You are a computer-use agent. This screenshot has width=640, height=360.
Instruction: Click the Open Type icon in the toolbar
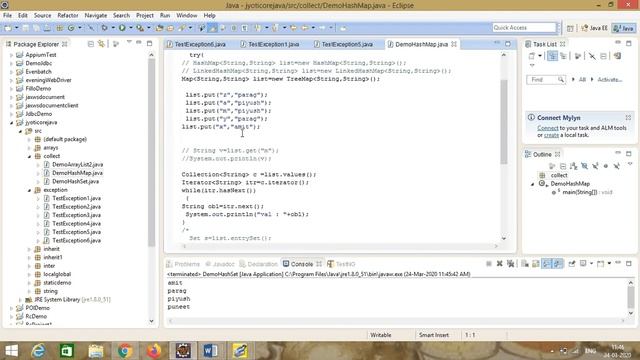pyautogui.click(x=159, y=28)
